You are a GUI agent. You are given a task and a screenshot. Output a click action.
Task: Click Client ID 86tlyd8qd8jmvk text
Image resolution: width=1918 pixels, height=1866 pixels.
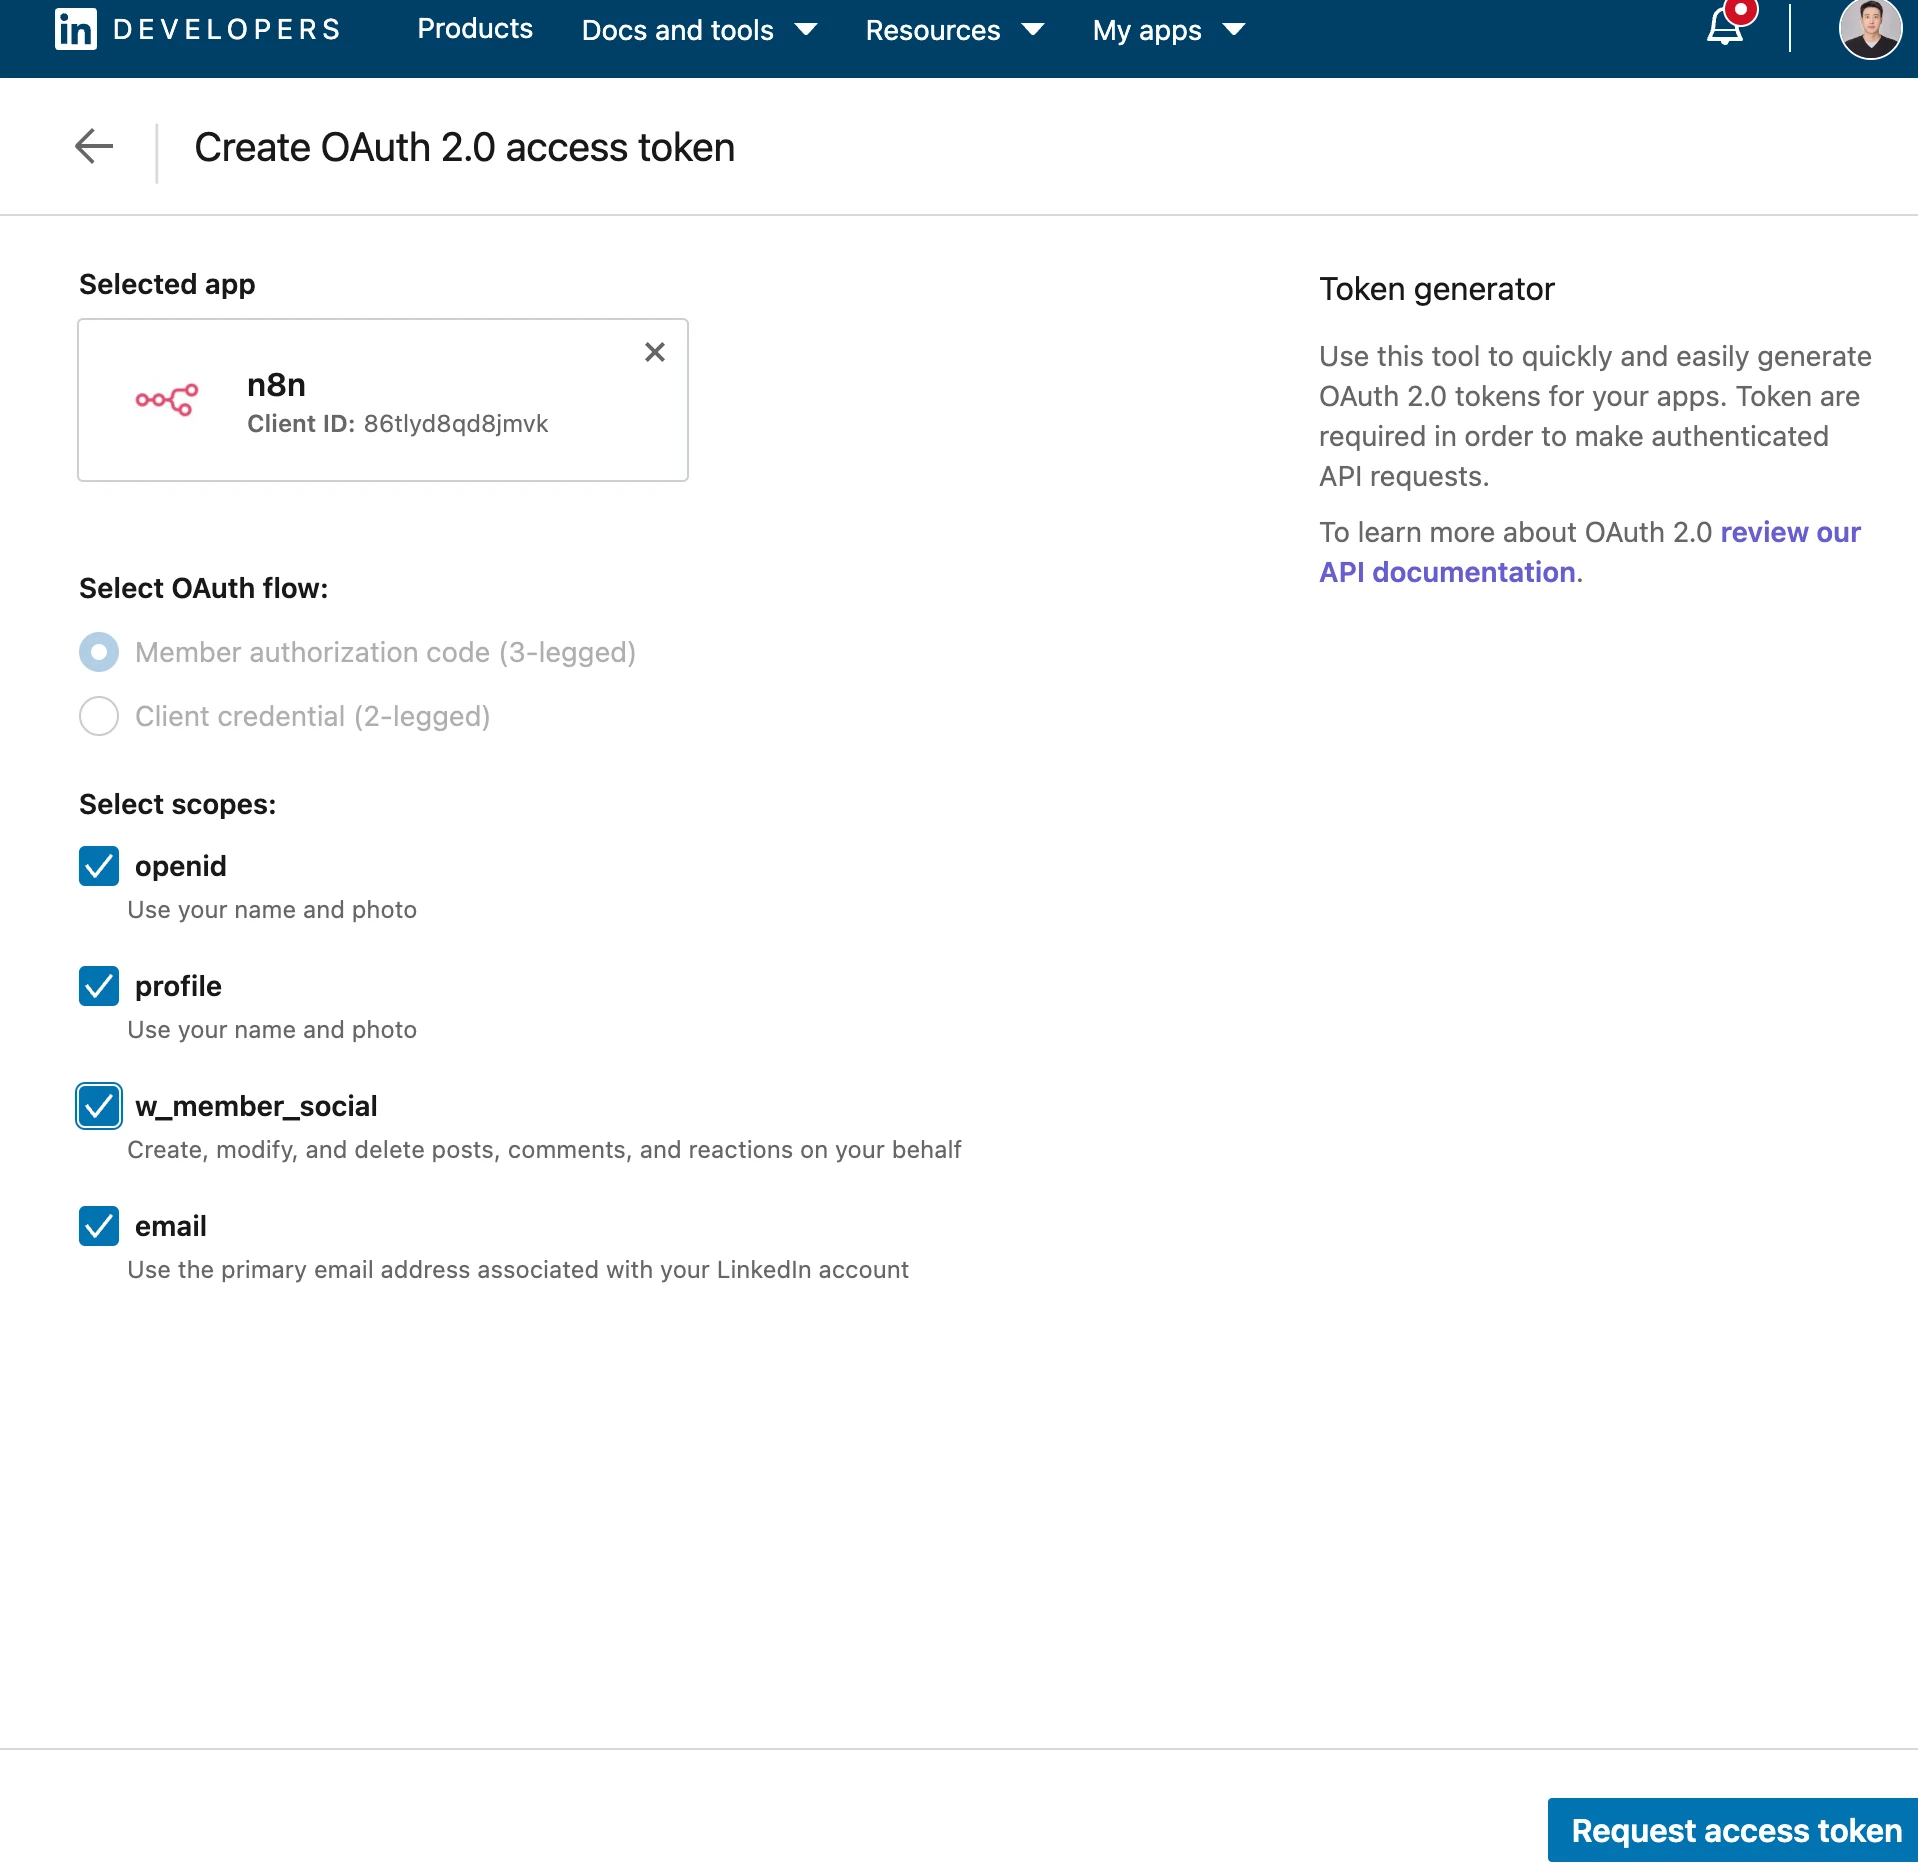coord(398,424)
